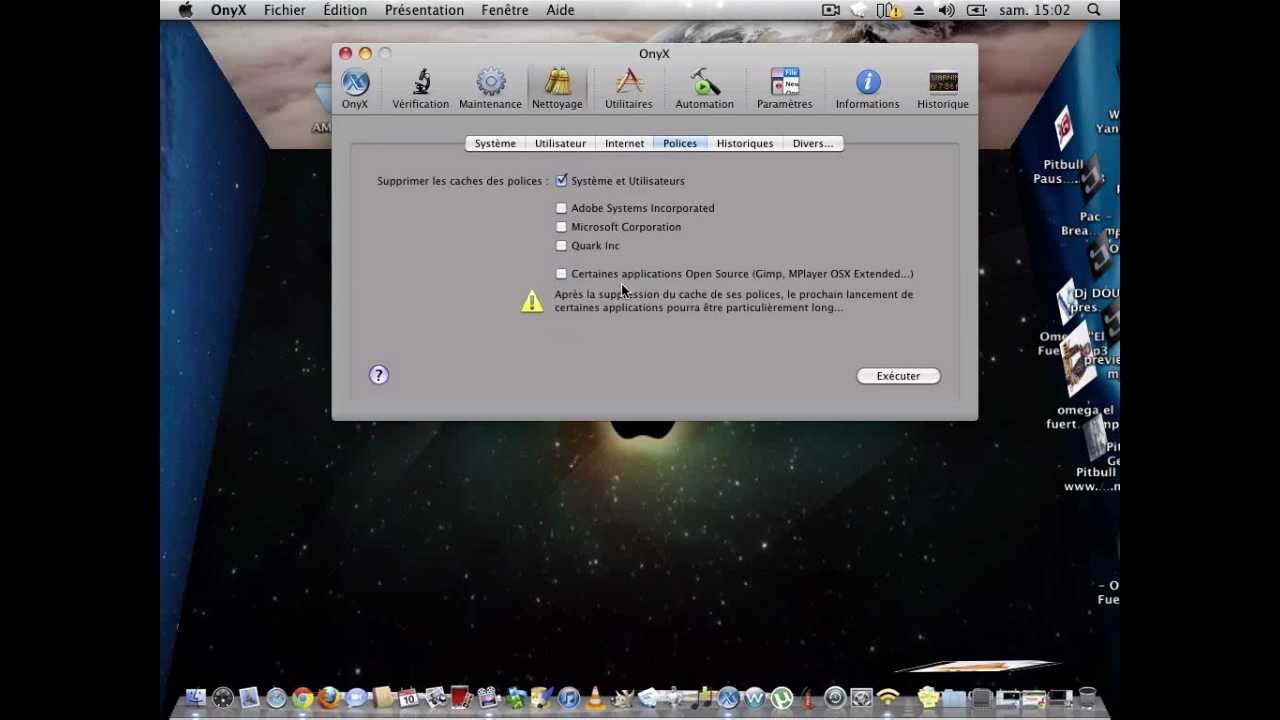Open iCal calendar icon in Dock
This screenshot has height=720, width=1280.
[x=408, y=698]
